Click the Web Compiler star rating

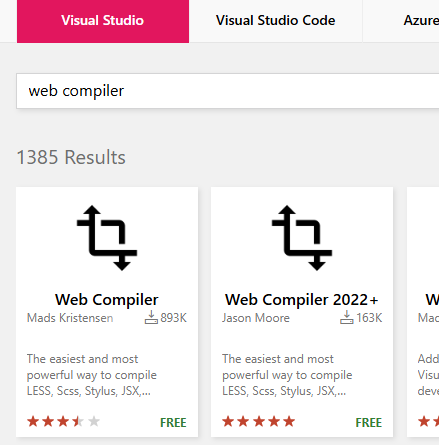click(x=63, y=422)
